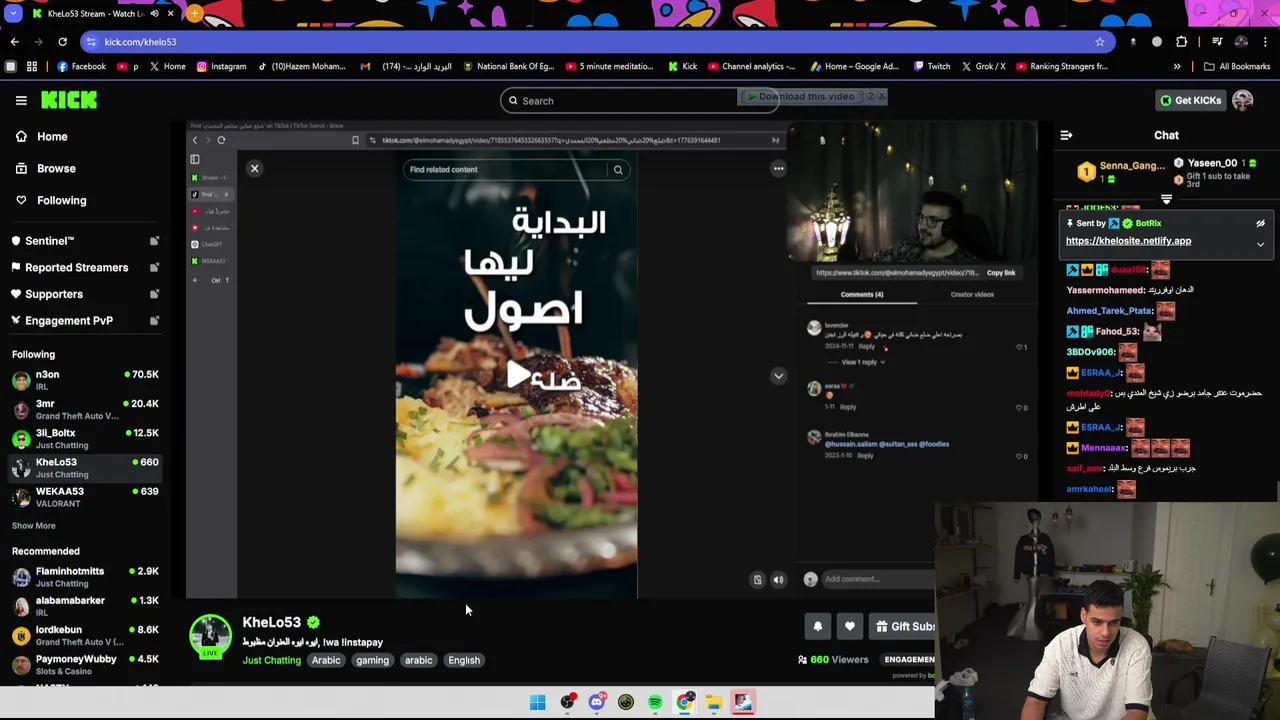
Task: Open Facebook bookmark
Action: (81, 66)
